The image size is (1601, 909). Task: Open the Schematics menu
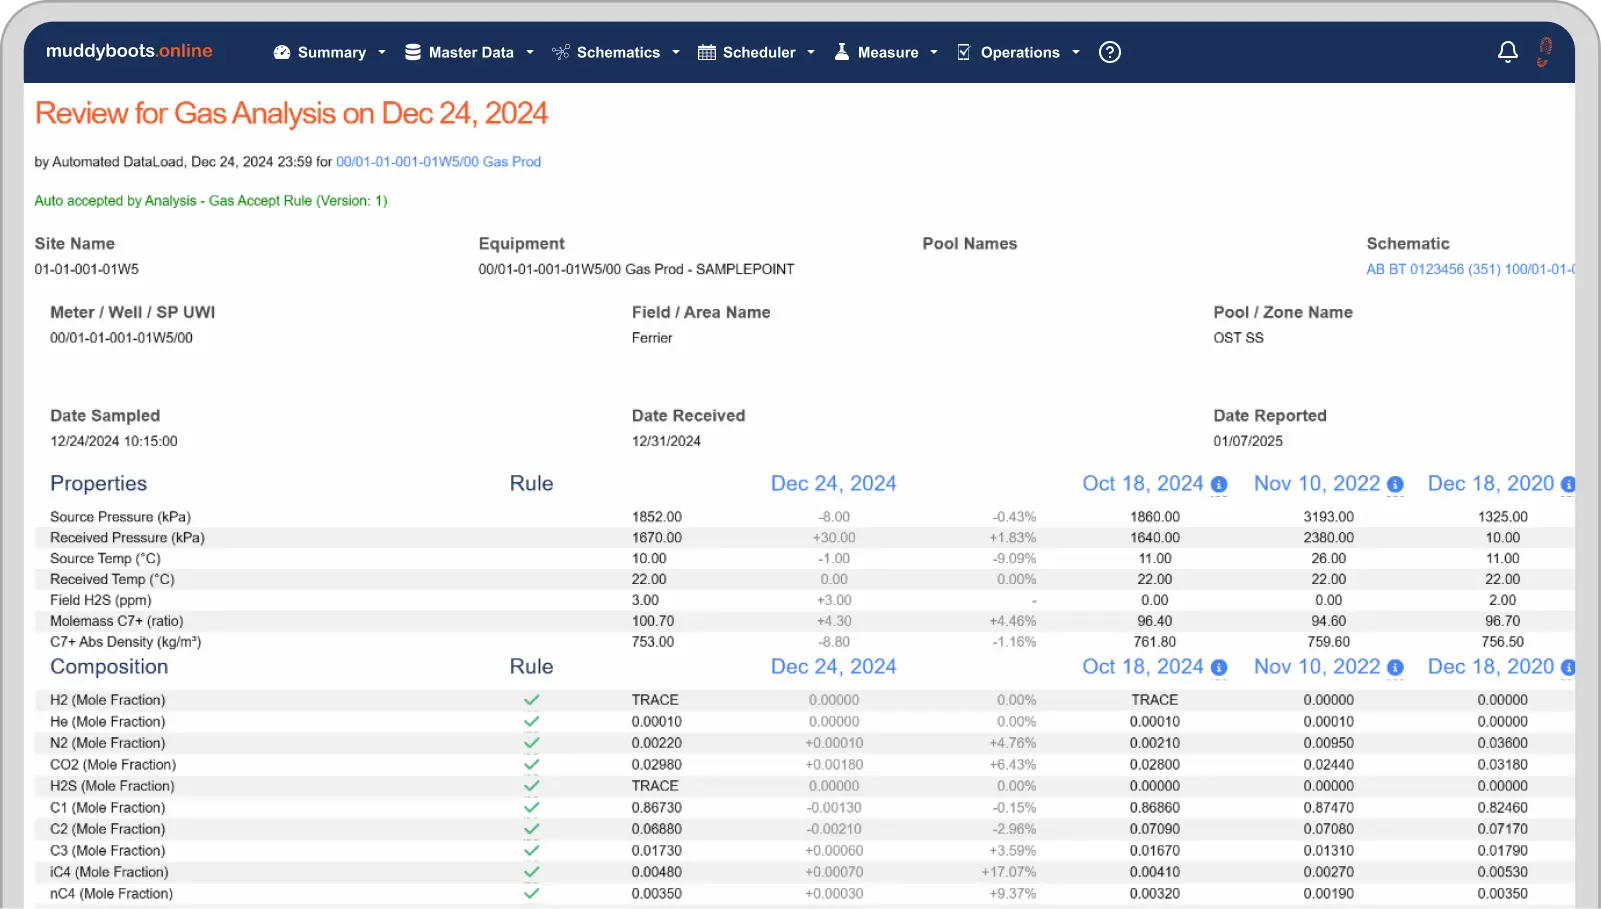616,52
